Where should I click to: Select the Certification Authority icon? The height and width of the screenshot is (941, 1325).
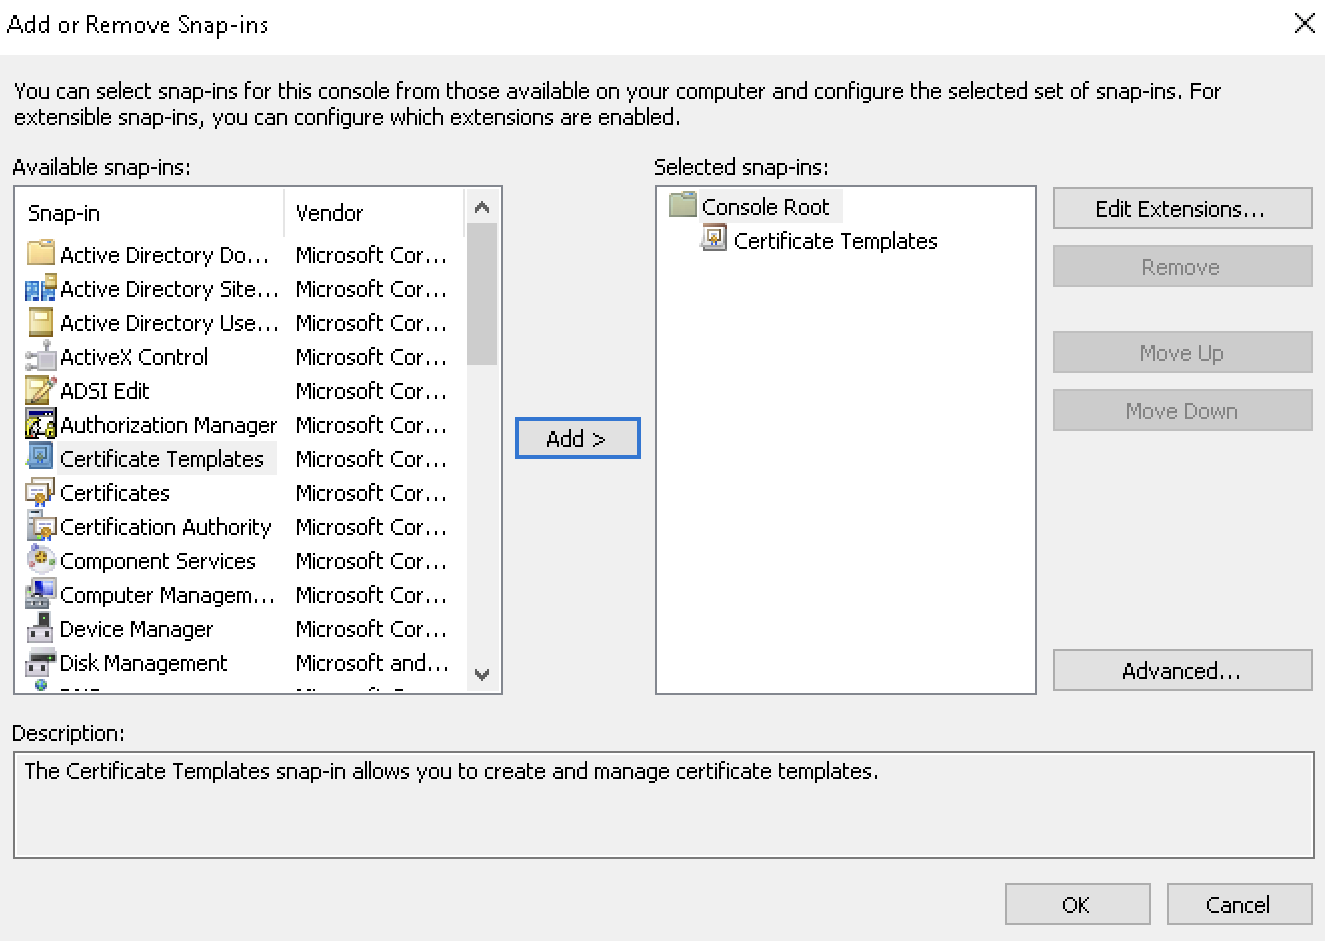pos(40,527)
